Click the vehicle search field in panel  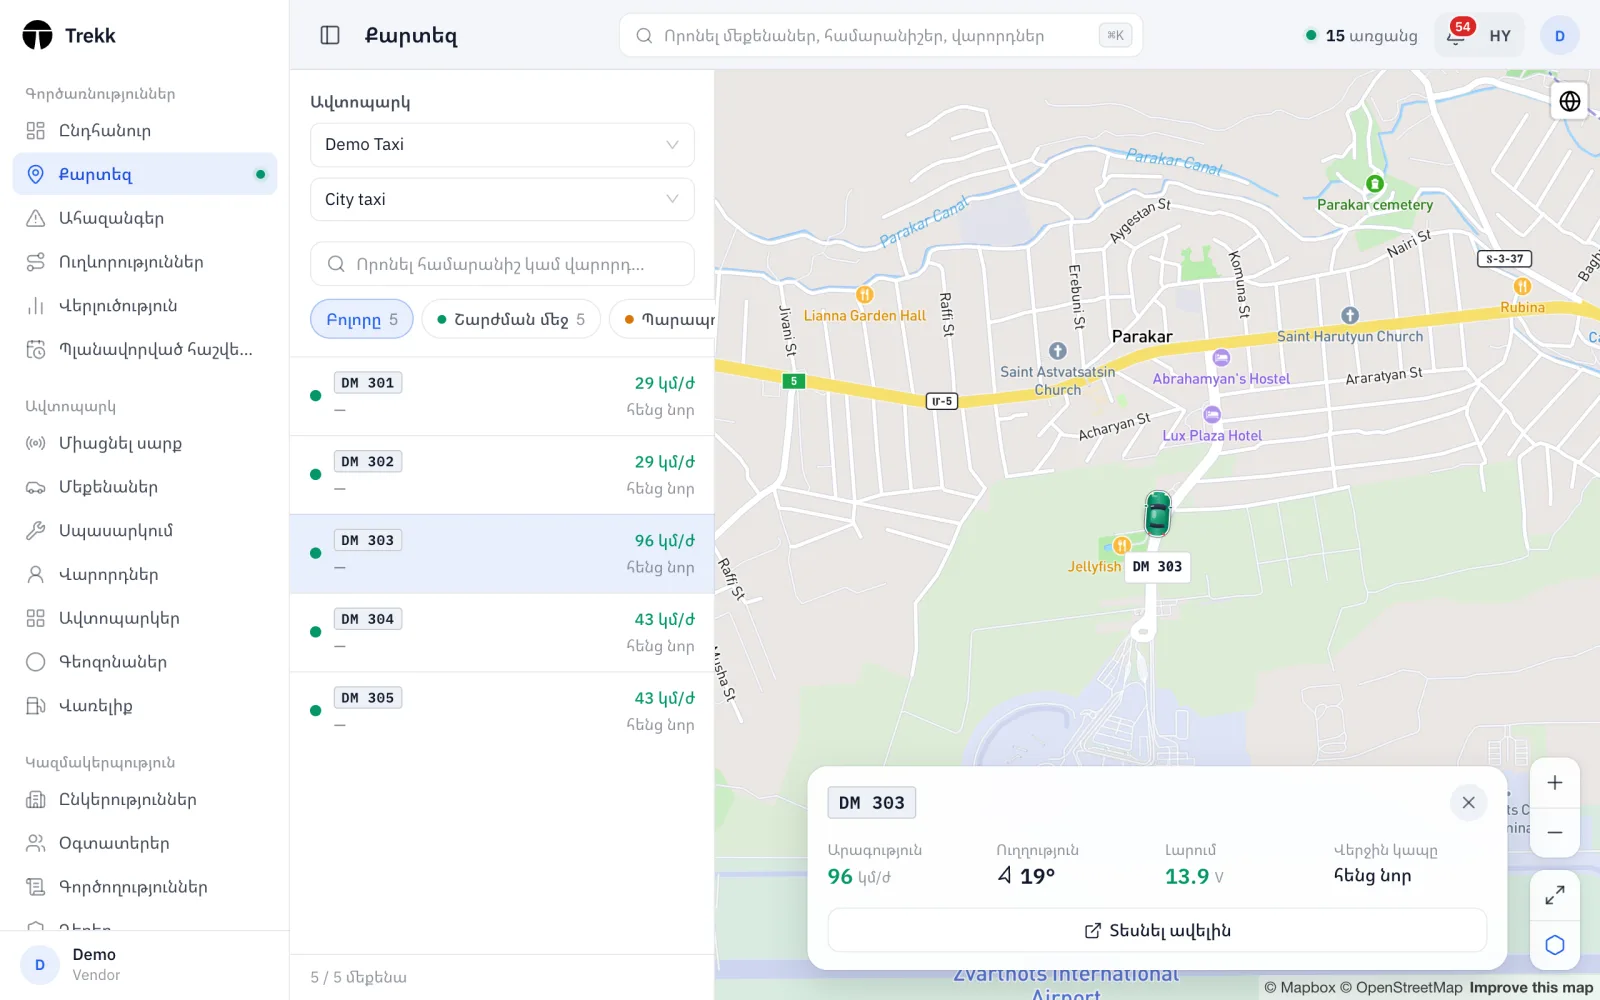502,264
